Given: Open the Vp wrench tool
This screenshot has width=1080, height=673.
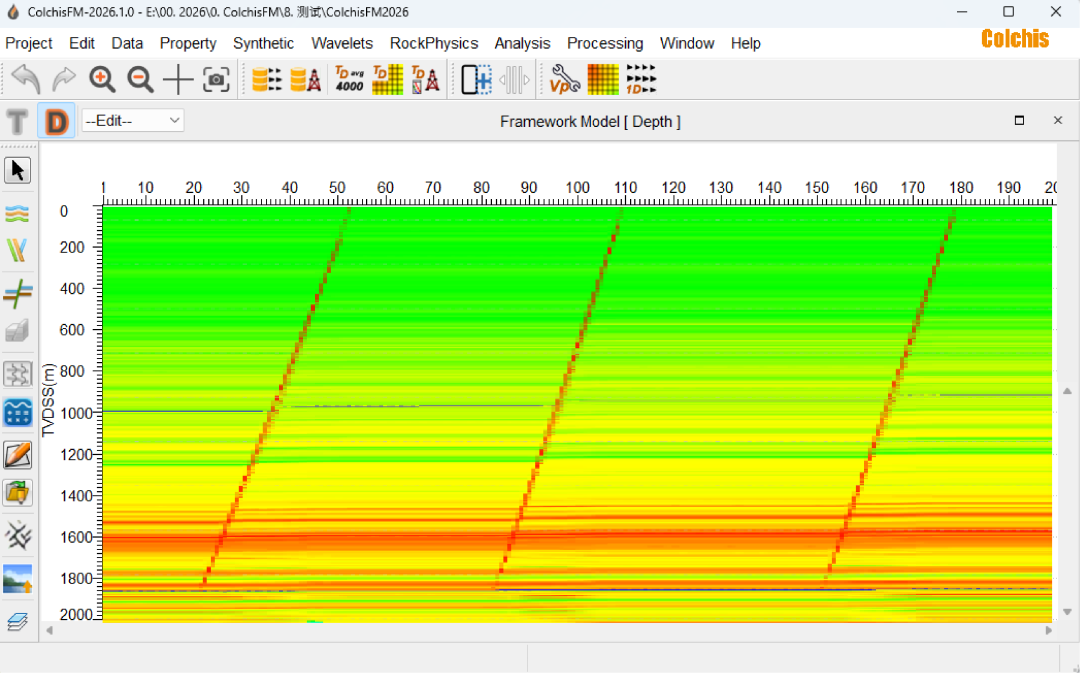Looking at the screenshot, I should pyautogui.click(x=565, y=80).
